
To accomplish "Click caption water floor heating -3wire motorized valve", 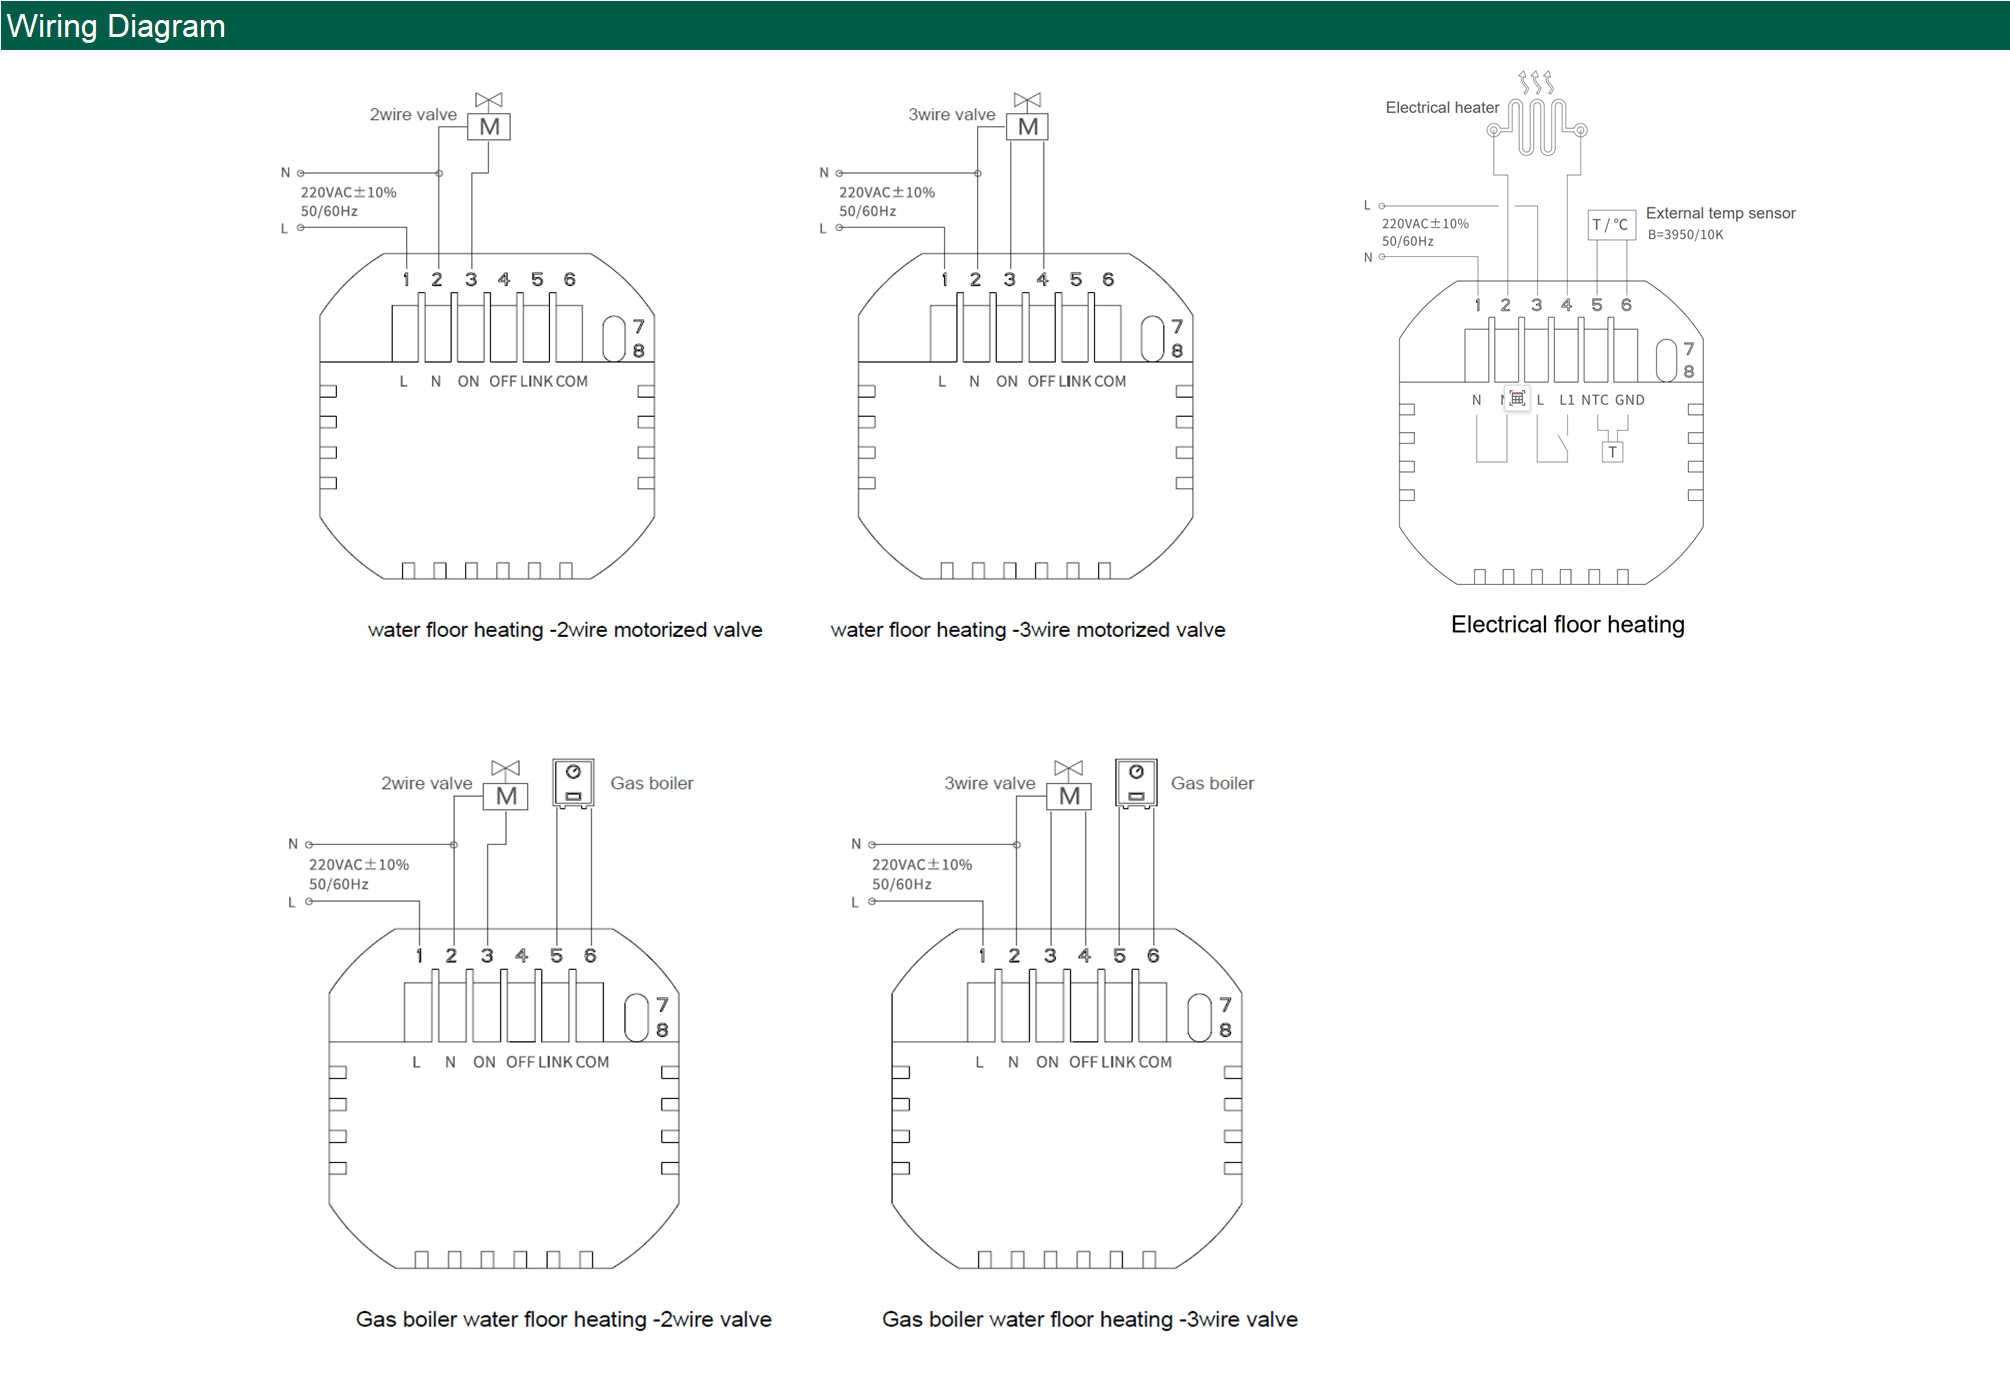I will click(1027, 630).
